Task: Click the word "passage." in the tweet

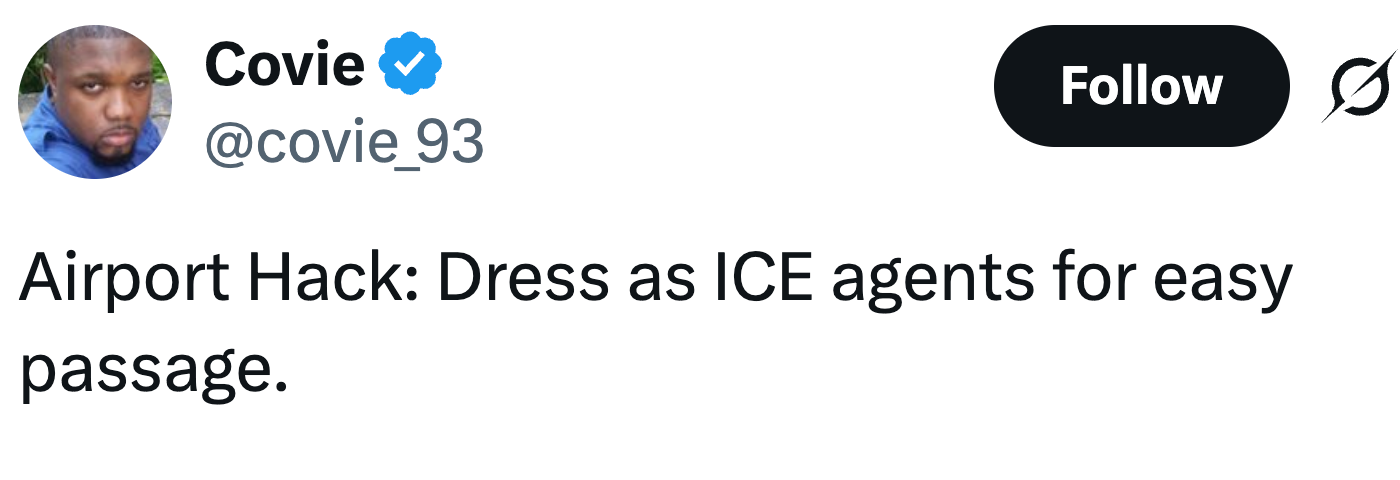Action: coord(146,370)
